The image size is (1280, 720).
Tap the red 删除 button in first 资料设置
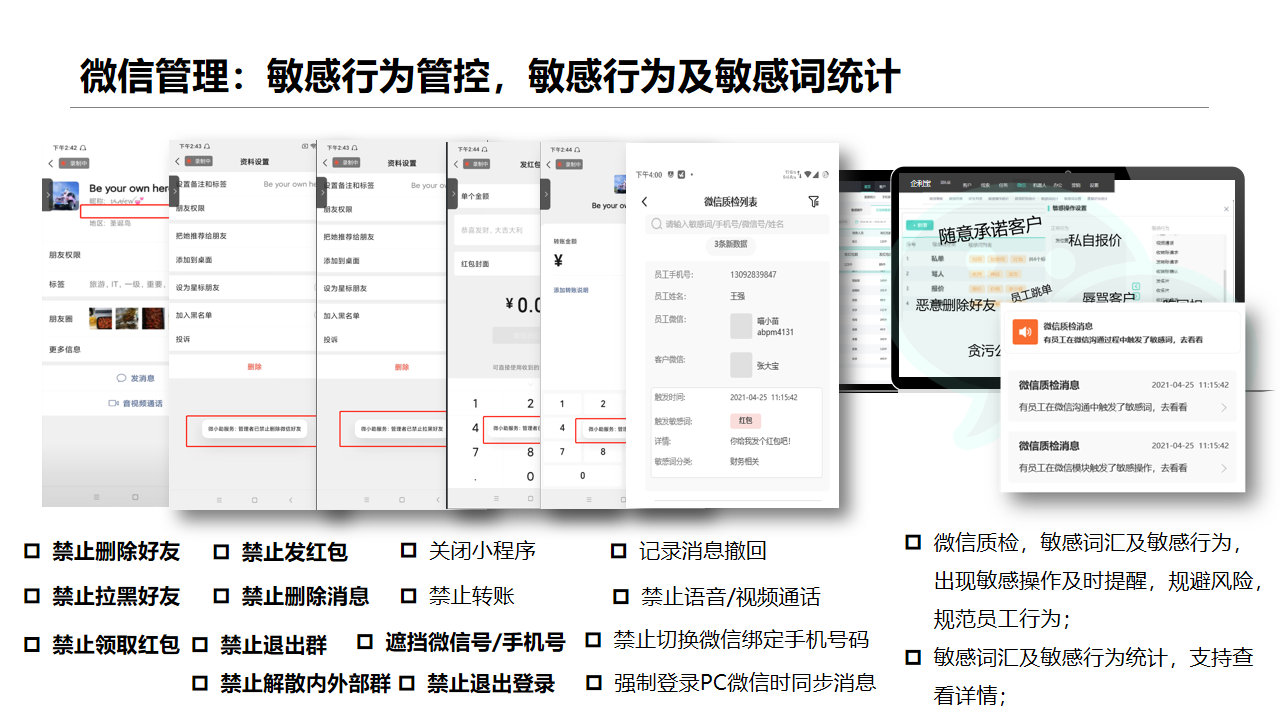(x=254, y=367)
